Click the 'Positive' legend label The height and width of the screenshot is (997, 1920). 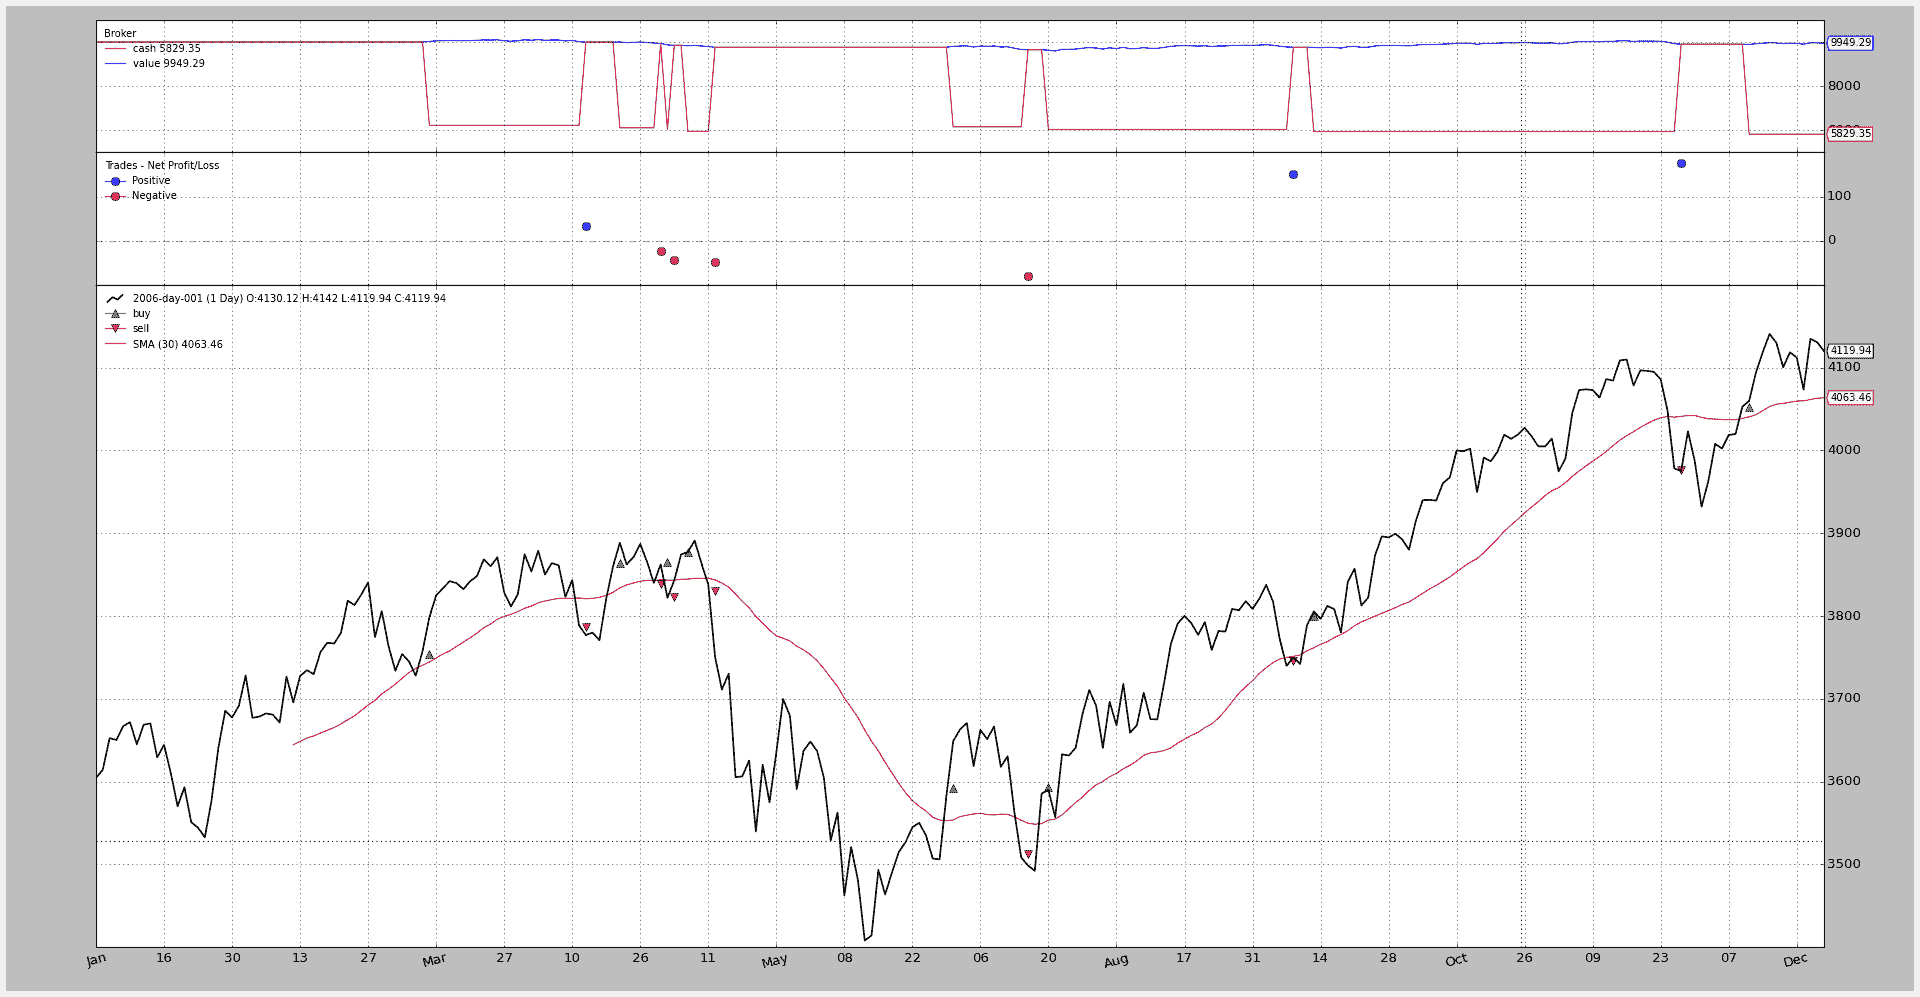[151, 181]
